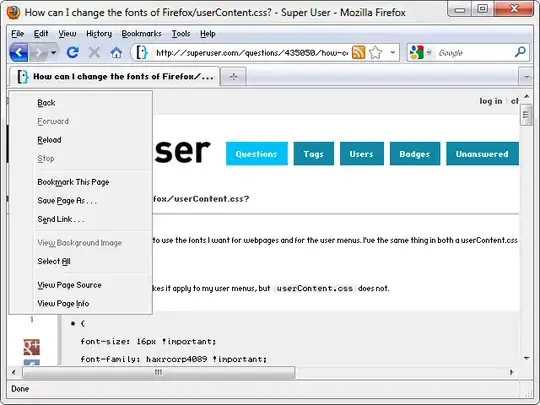Go to the Home page icon
Image resolution: width=540 pixels, height=405 pixels.
pos(116,53)
